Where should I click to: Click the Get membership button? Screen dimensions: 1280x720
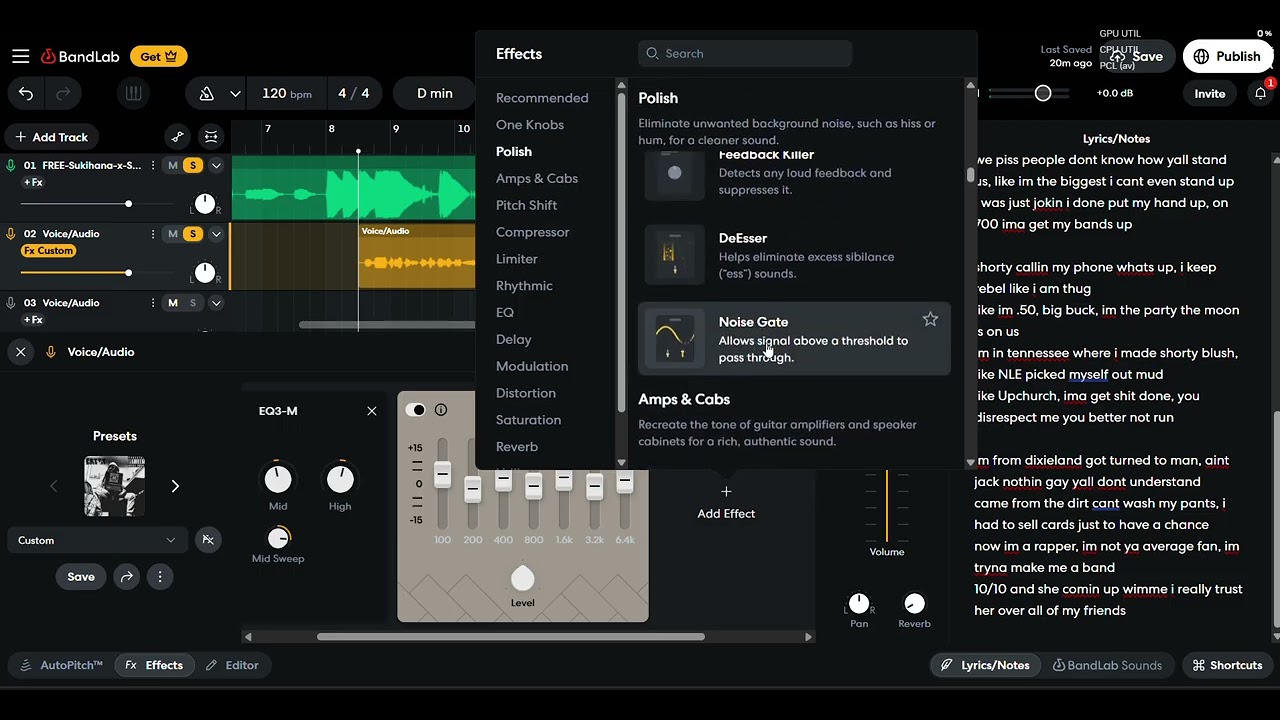tap(158, 57)
